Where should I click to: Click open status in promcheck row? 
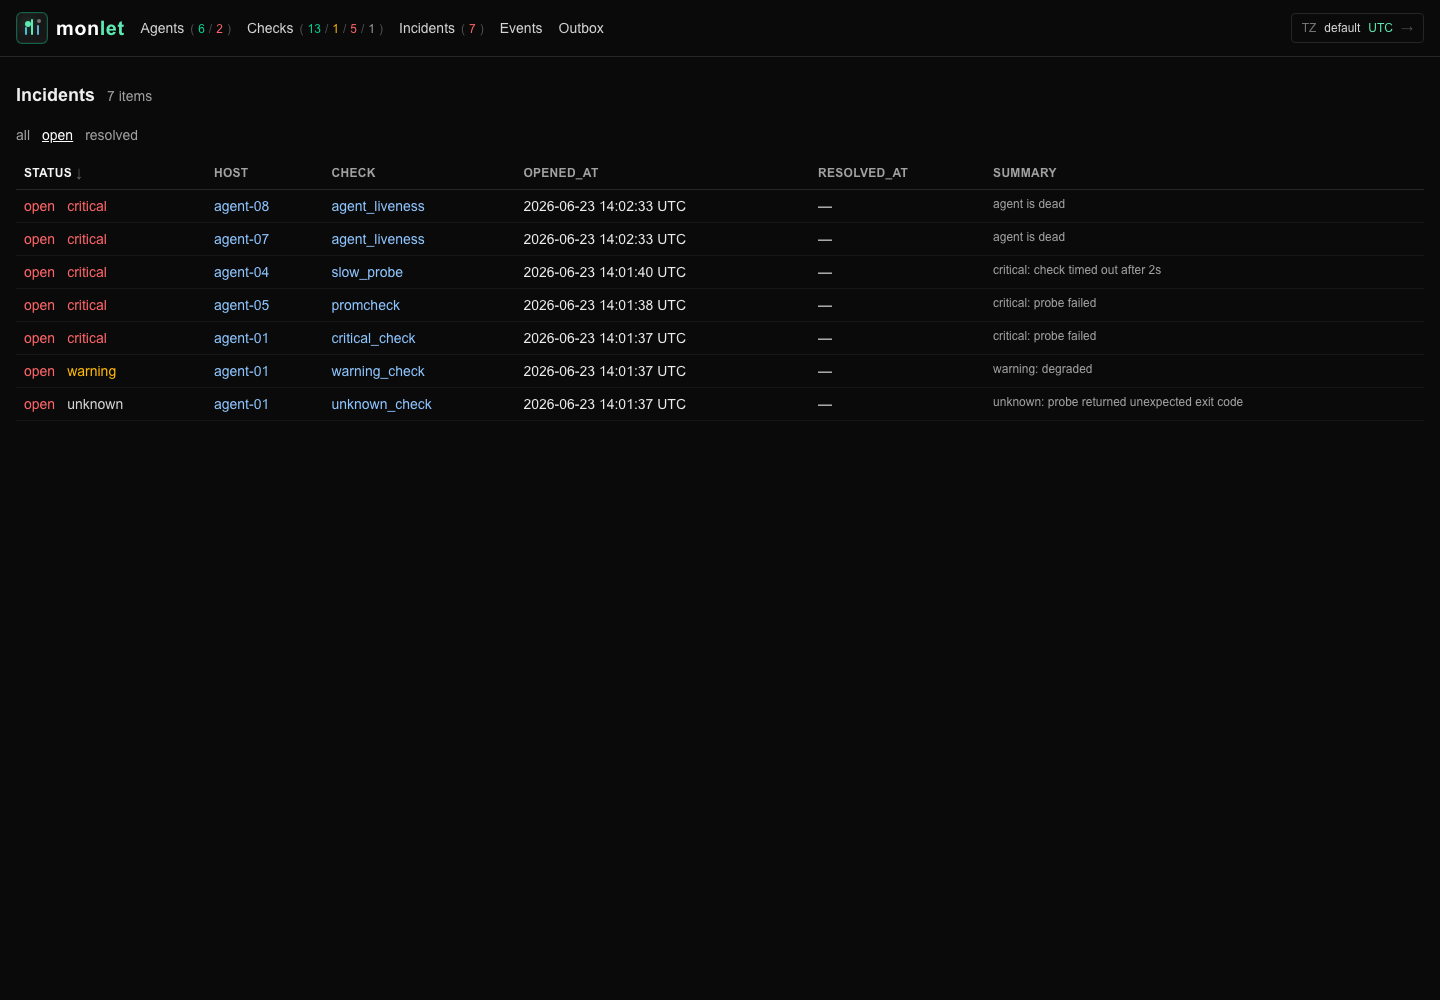[x=39, y=305]
